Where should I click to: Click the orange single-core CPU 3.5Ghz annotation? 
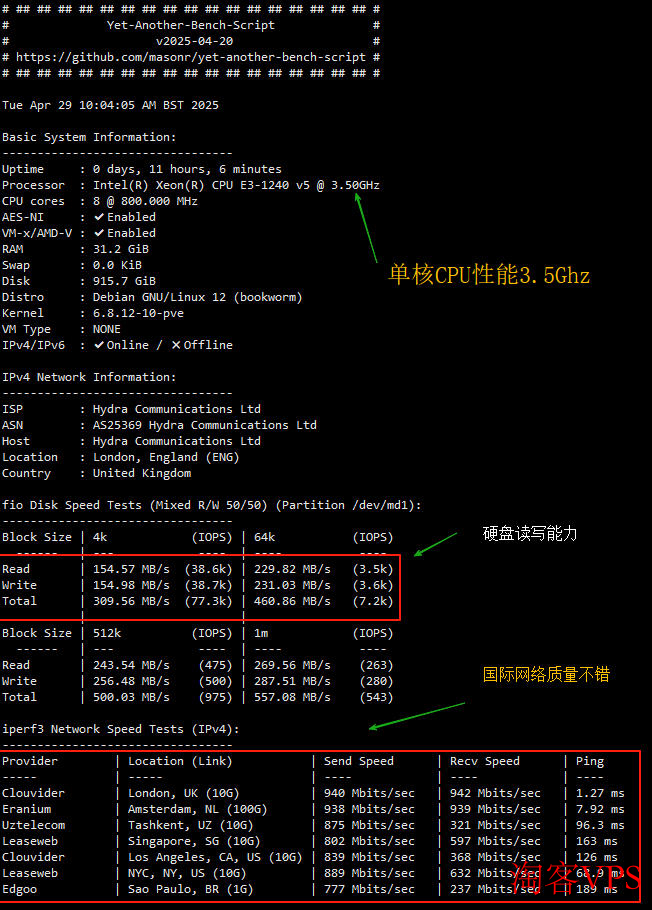(x=489, y=275)
